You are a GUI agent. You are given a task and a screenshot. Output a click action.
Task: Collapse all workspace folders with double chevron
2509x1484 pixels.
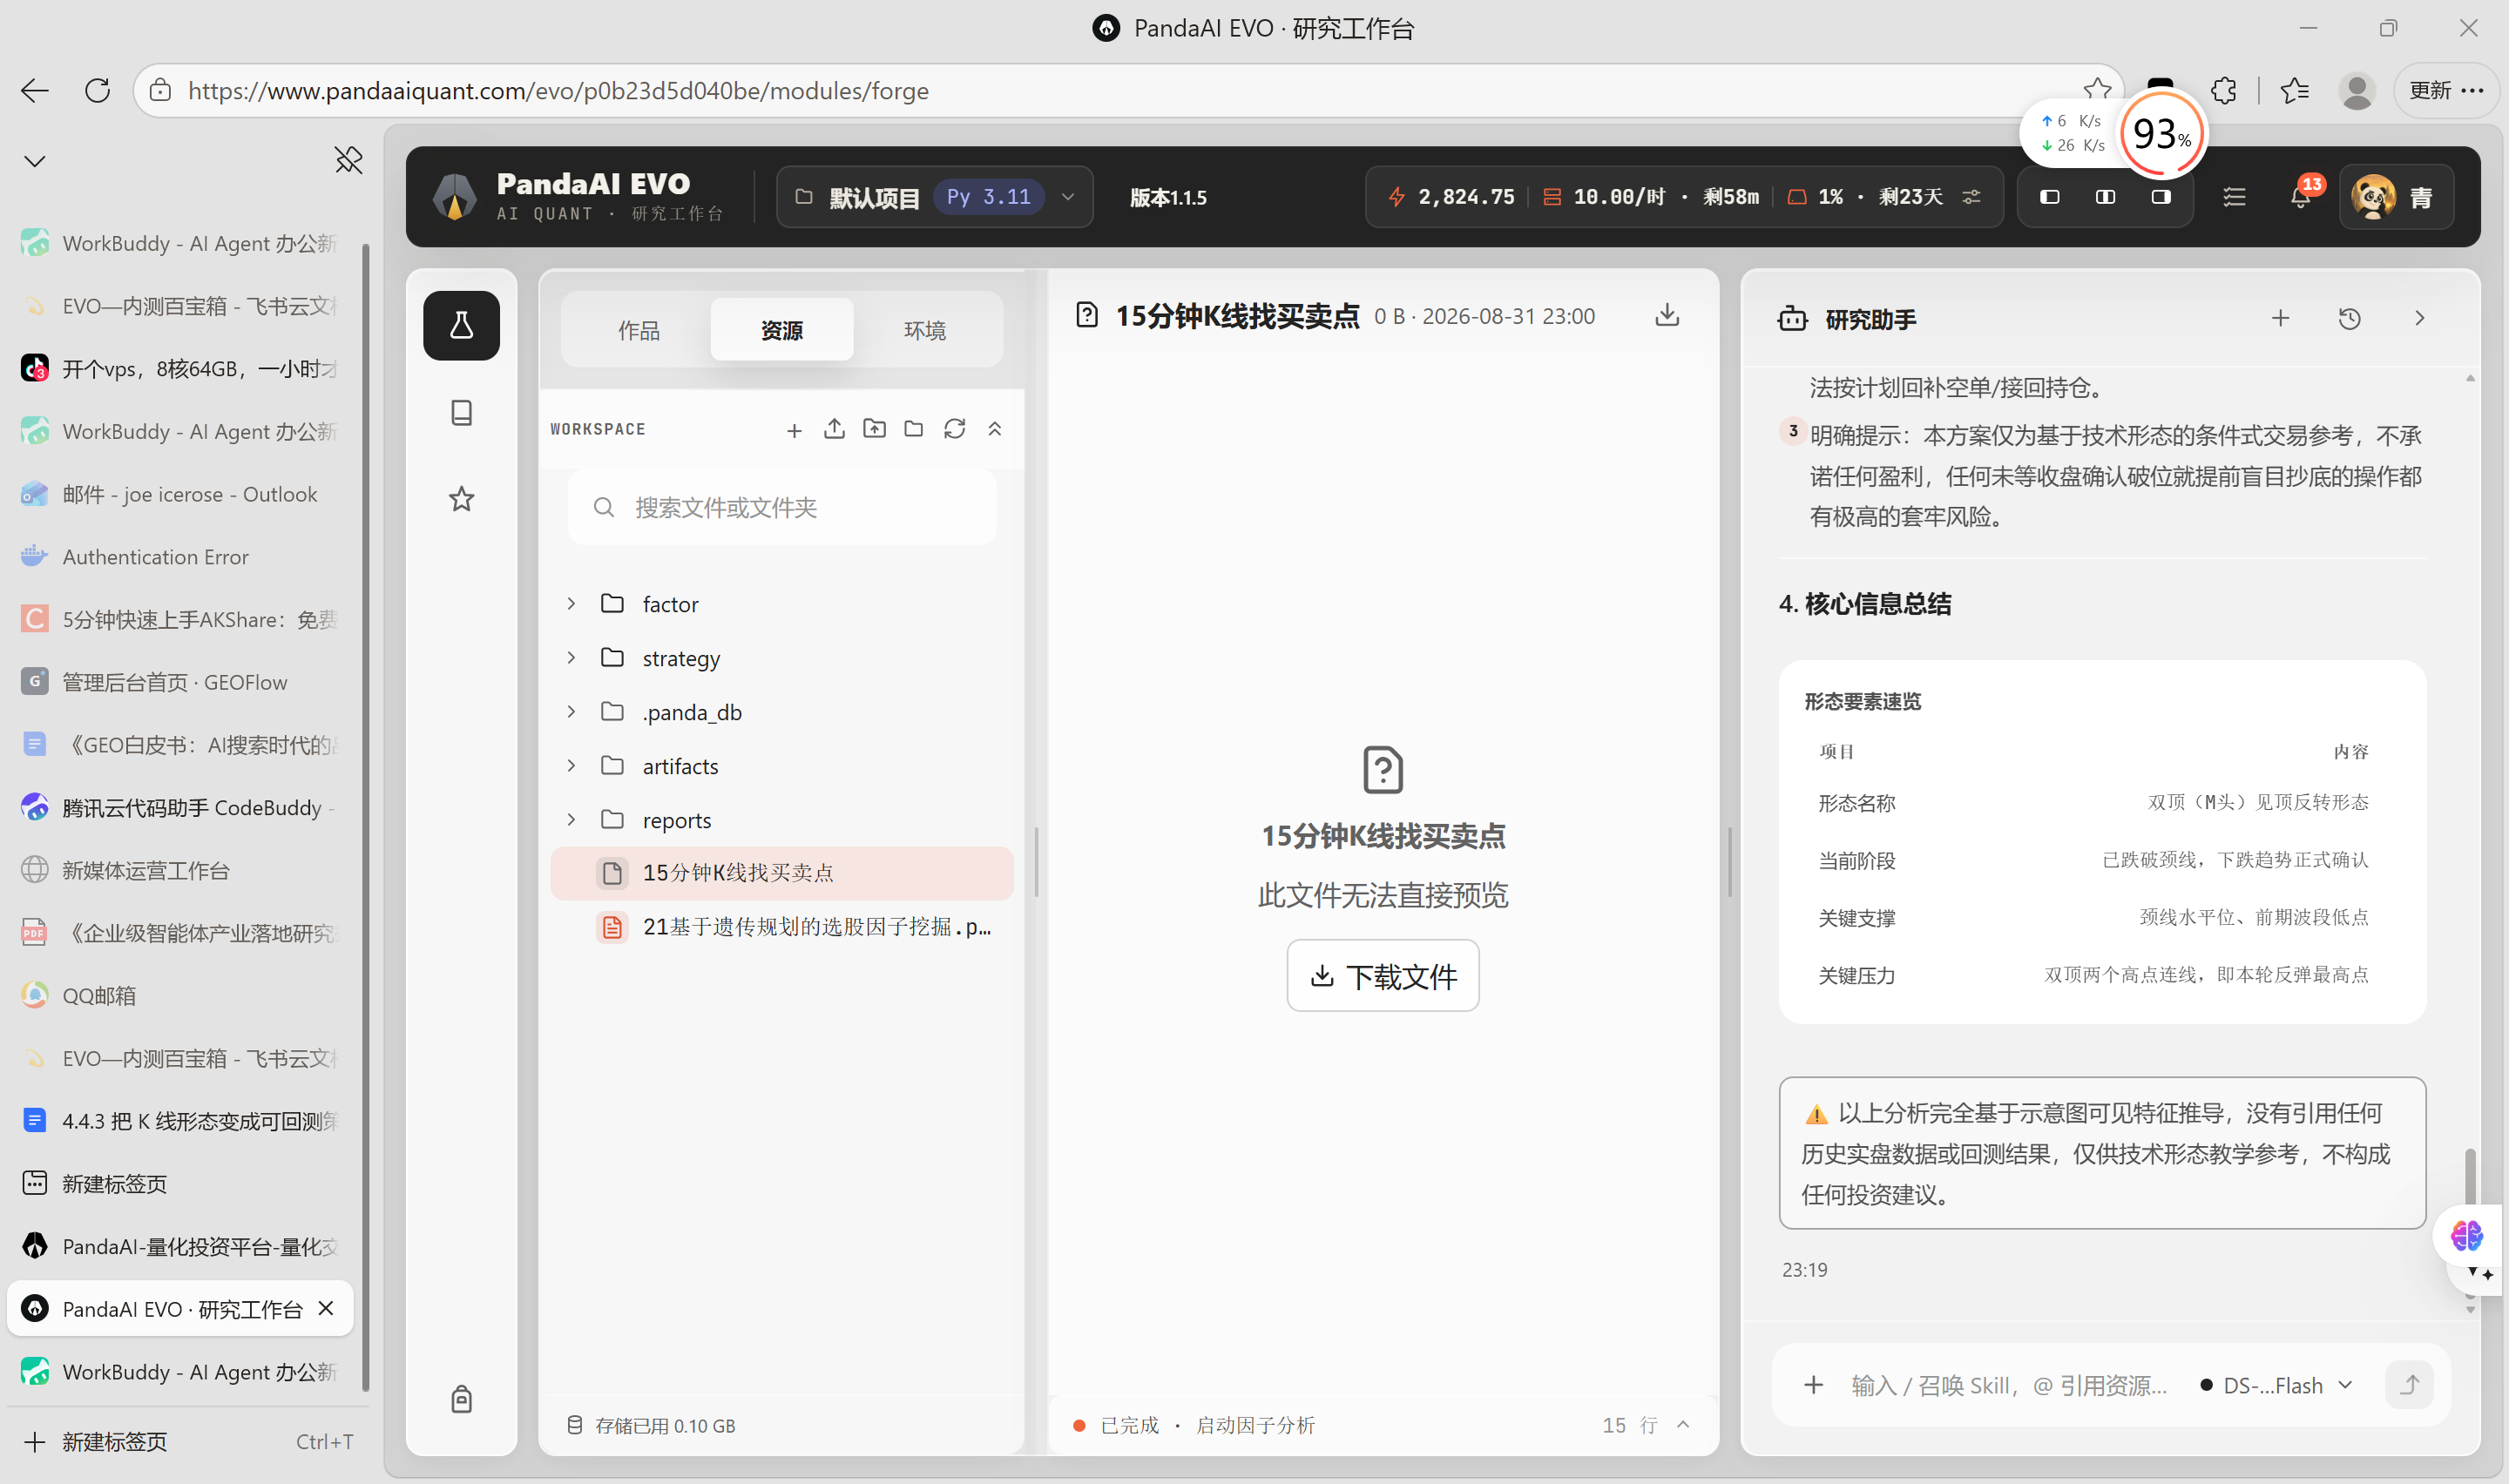994,429
